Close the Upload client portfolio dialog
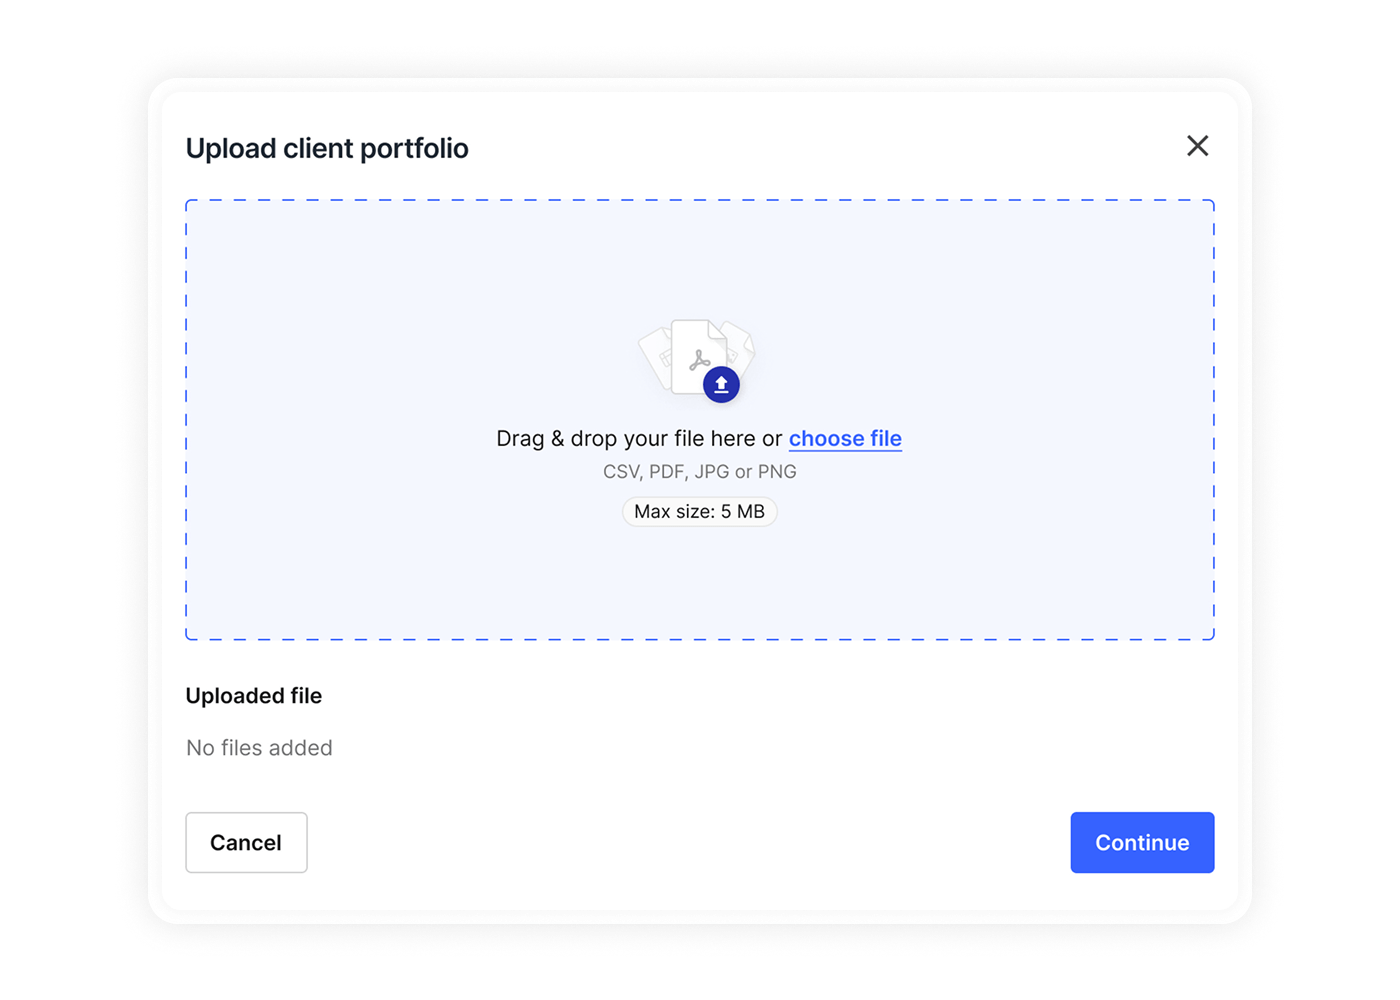 (1197, 146)
